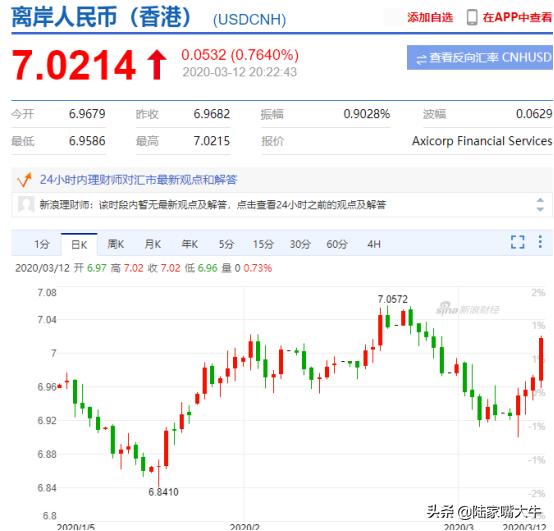Click the 波幅 value 0.0629
The image size is (554, 531).
(x=534, y=114)
